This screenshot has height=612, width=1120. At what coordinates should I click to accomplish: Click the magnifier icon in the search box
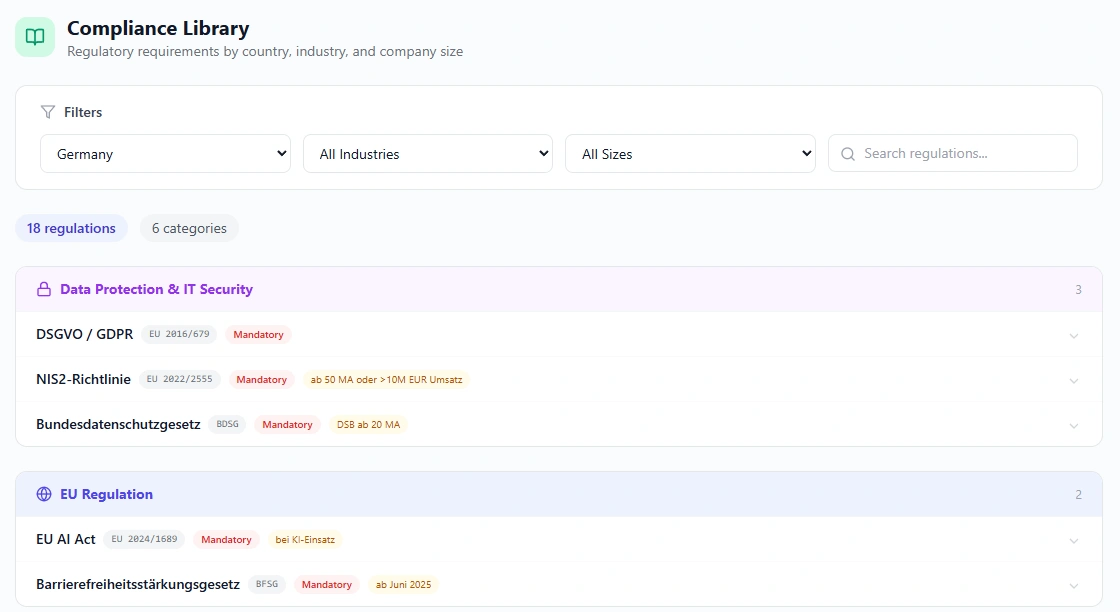tap(847, 153)
